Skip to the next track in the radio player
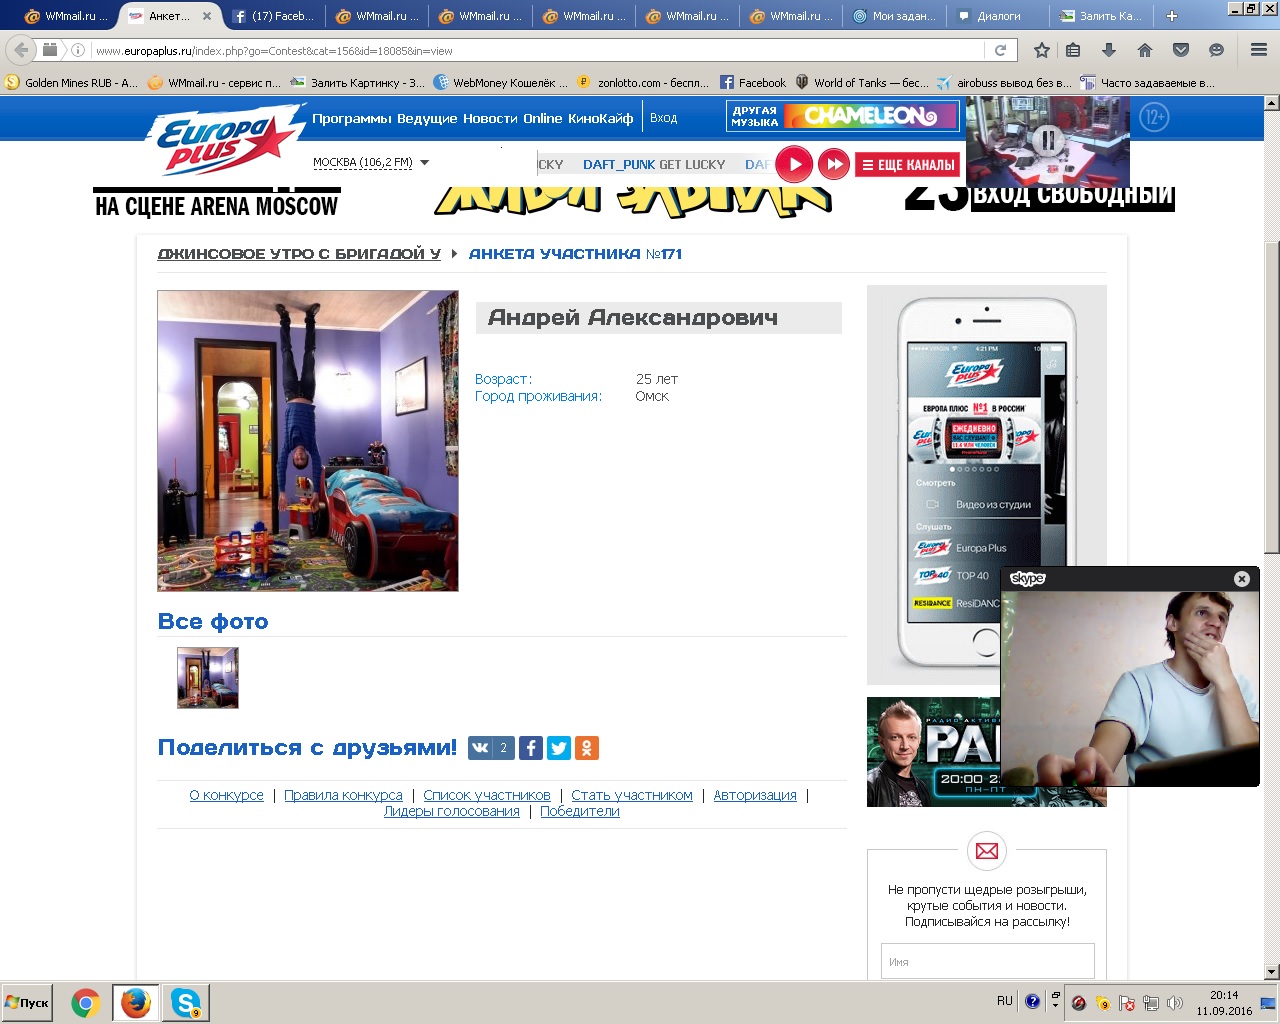Viewport: 1280px width, 1024px height. [x=834, y=164]
